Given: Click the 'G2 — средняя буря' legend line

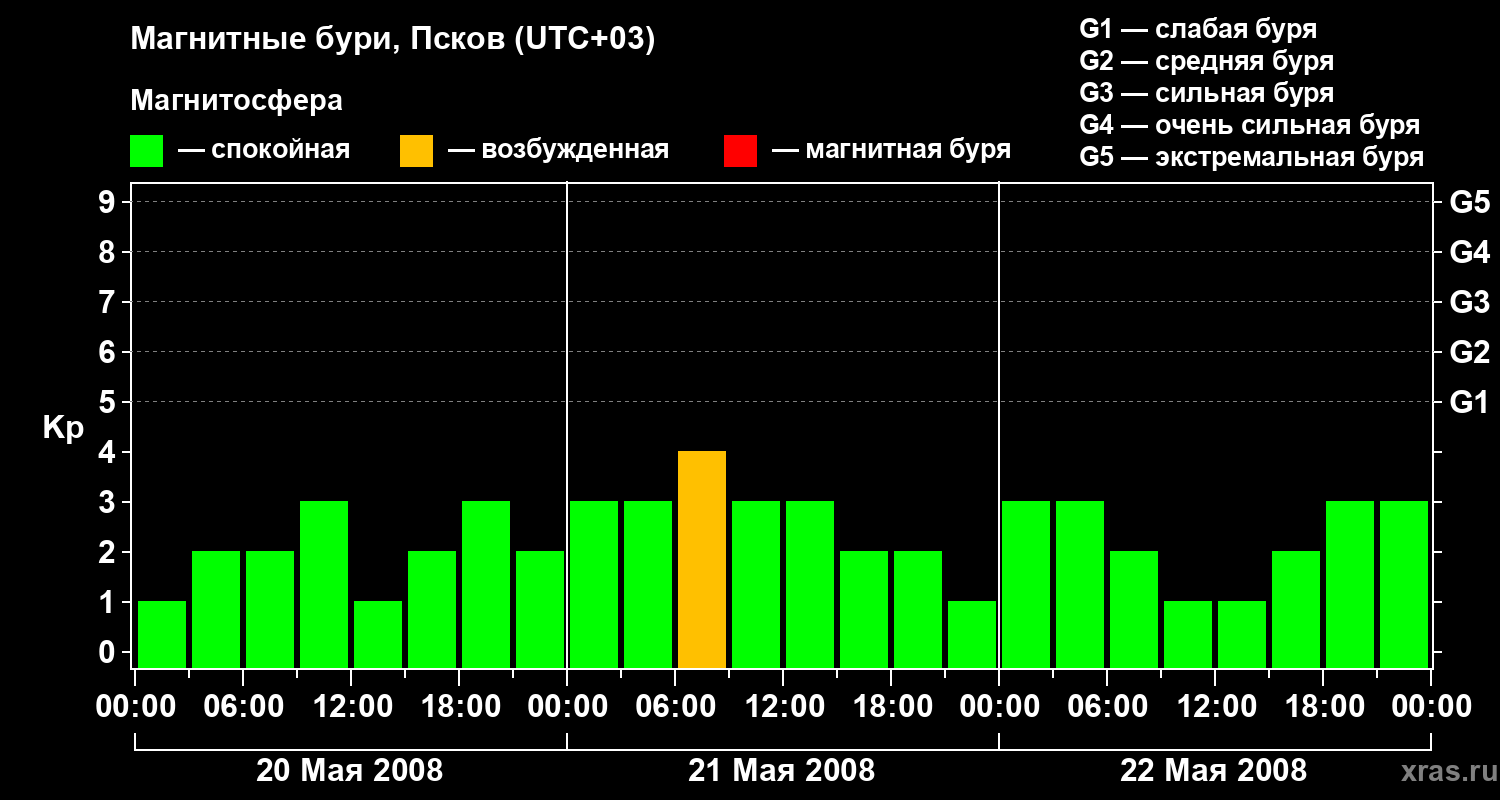Looking at the screenshot, I should (x=1206, y=61).
